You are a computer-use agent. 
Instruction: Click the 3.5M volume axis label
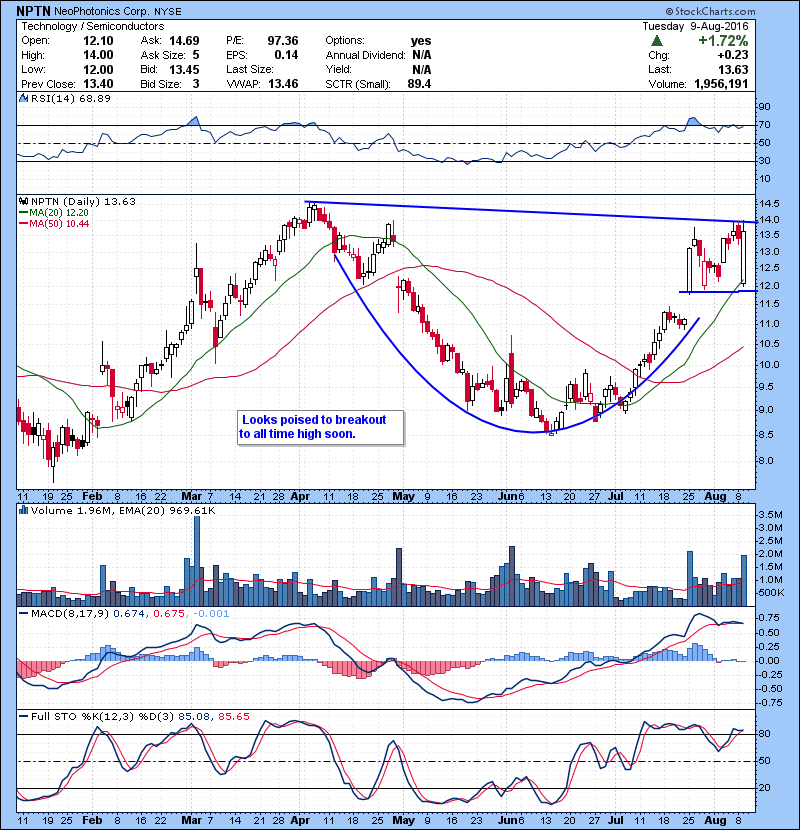coord(770,514)
